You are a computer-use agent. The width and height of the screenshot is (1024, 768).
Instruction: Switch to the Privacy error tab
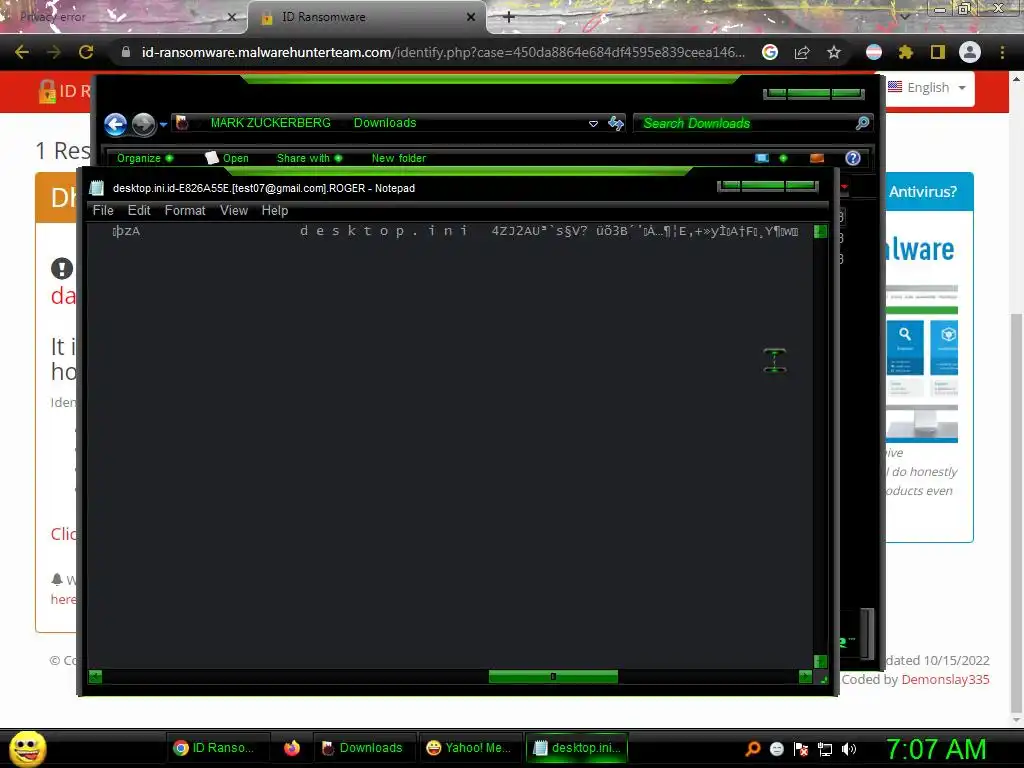point(124,17)
